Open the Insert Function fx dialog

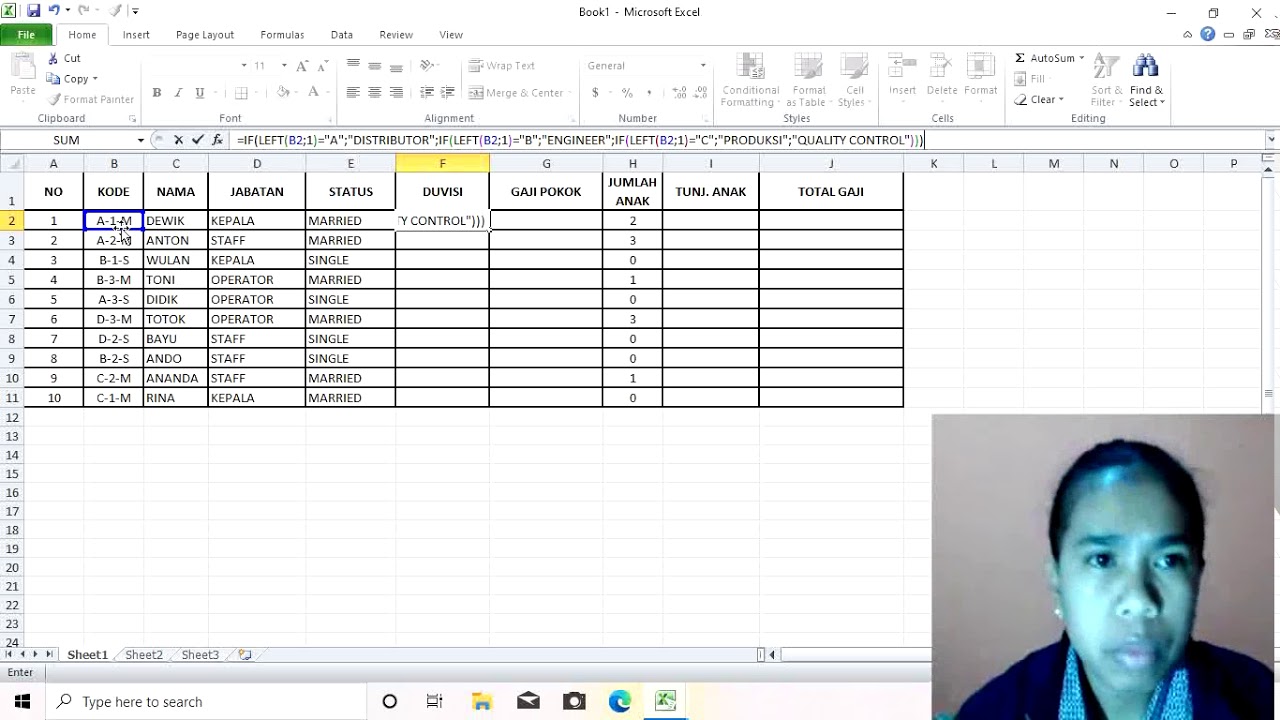click(217, 140)
